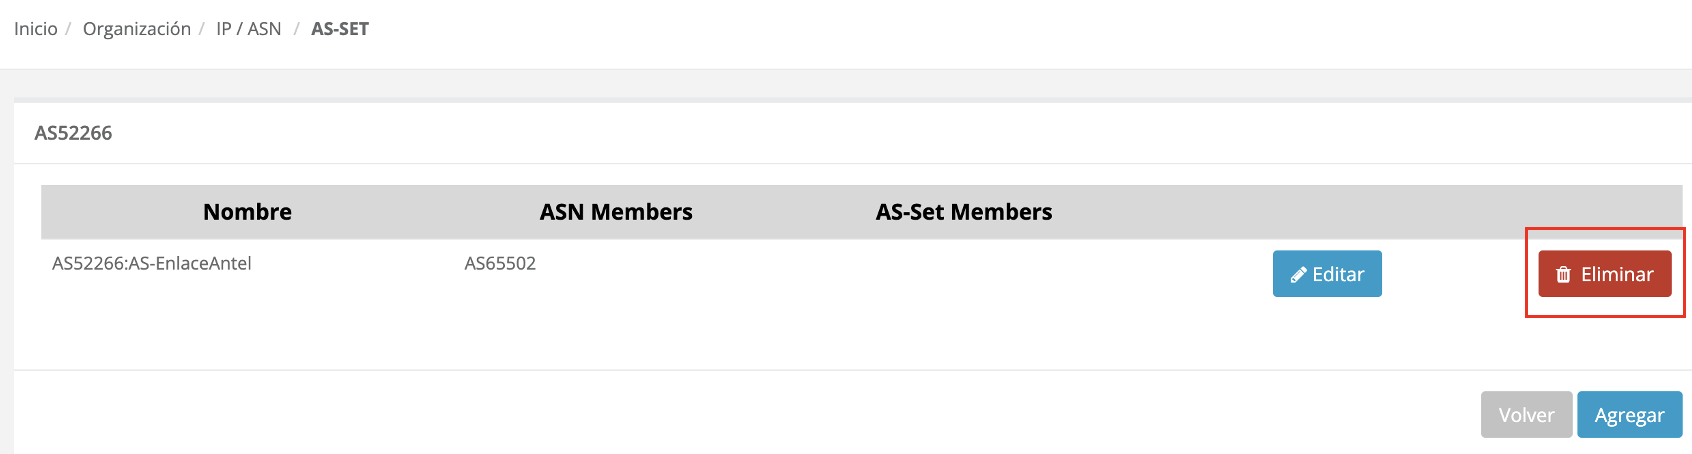Add a new AS-SET with Agregar
The width and height of the screenshot is (1692, 454).
[1629, 415]
